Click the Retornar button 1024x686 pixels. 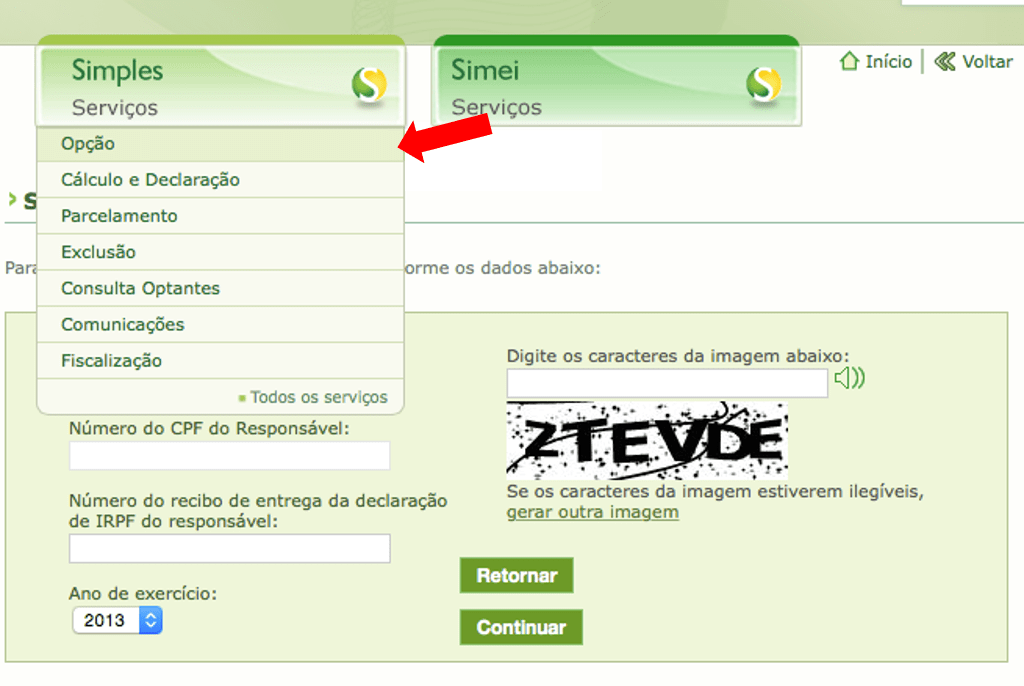[x=517, y=575]
